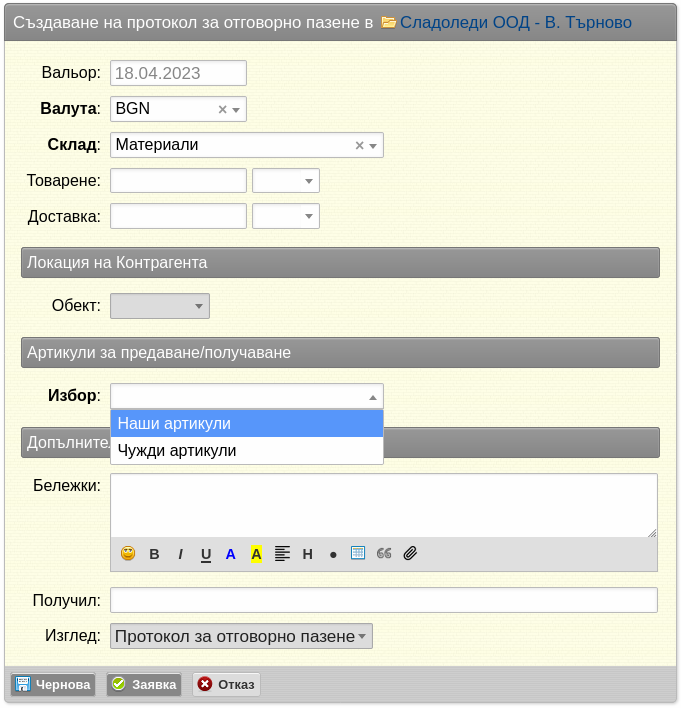Open the Товарене time dropdown
Image resolution: width=681 pixels, height=708 pixels.
pos(286,181)
